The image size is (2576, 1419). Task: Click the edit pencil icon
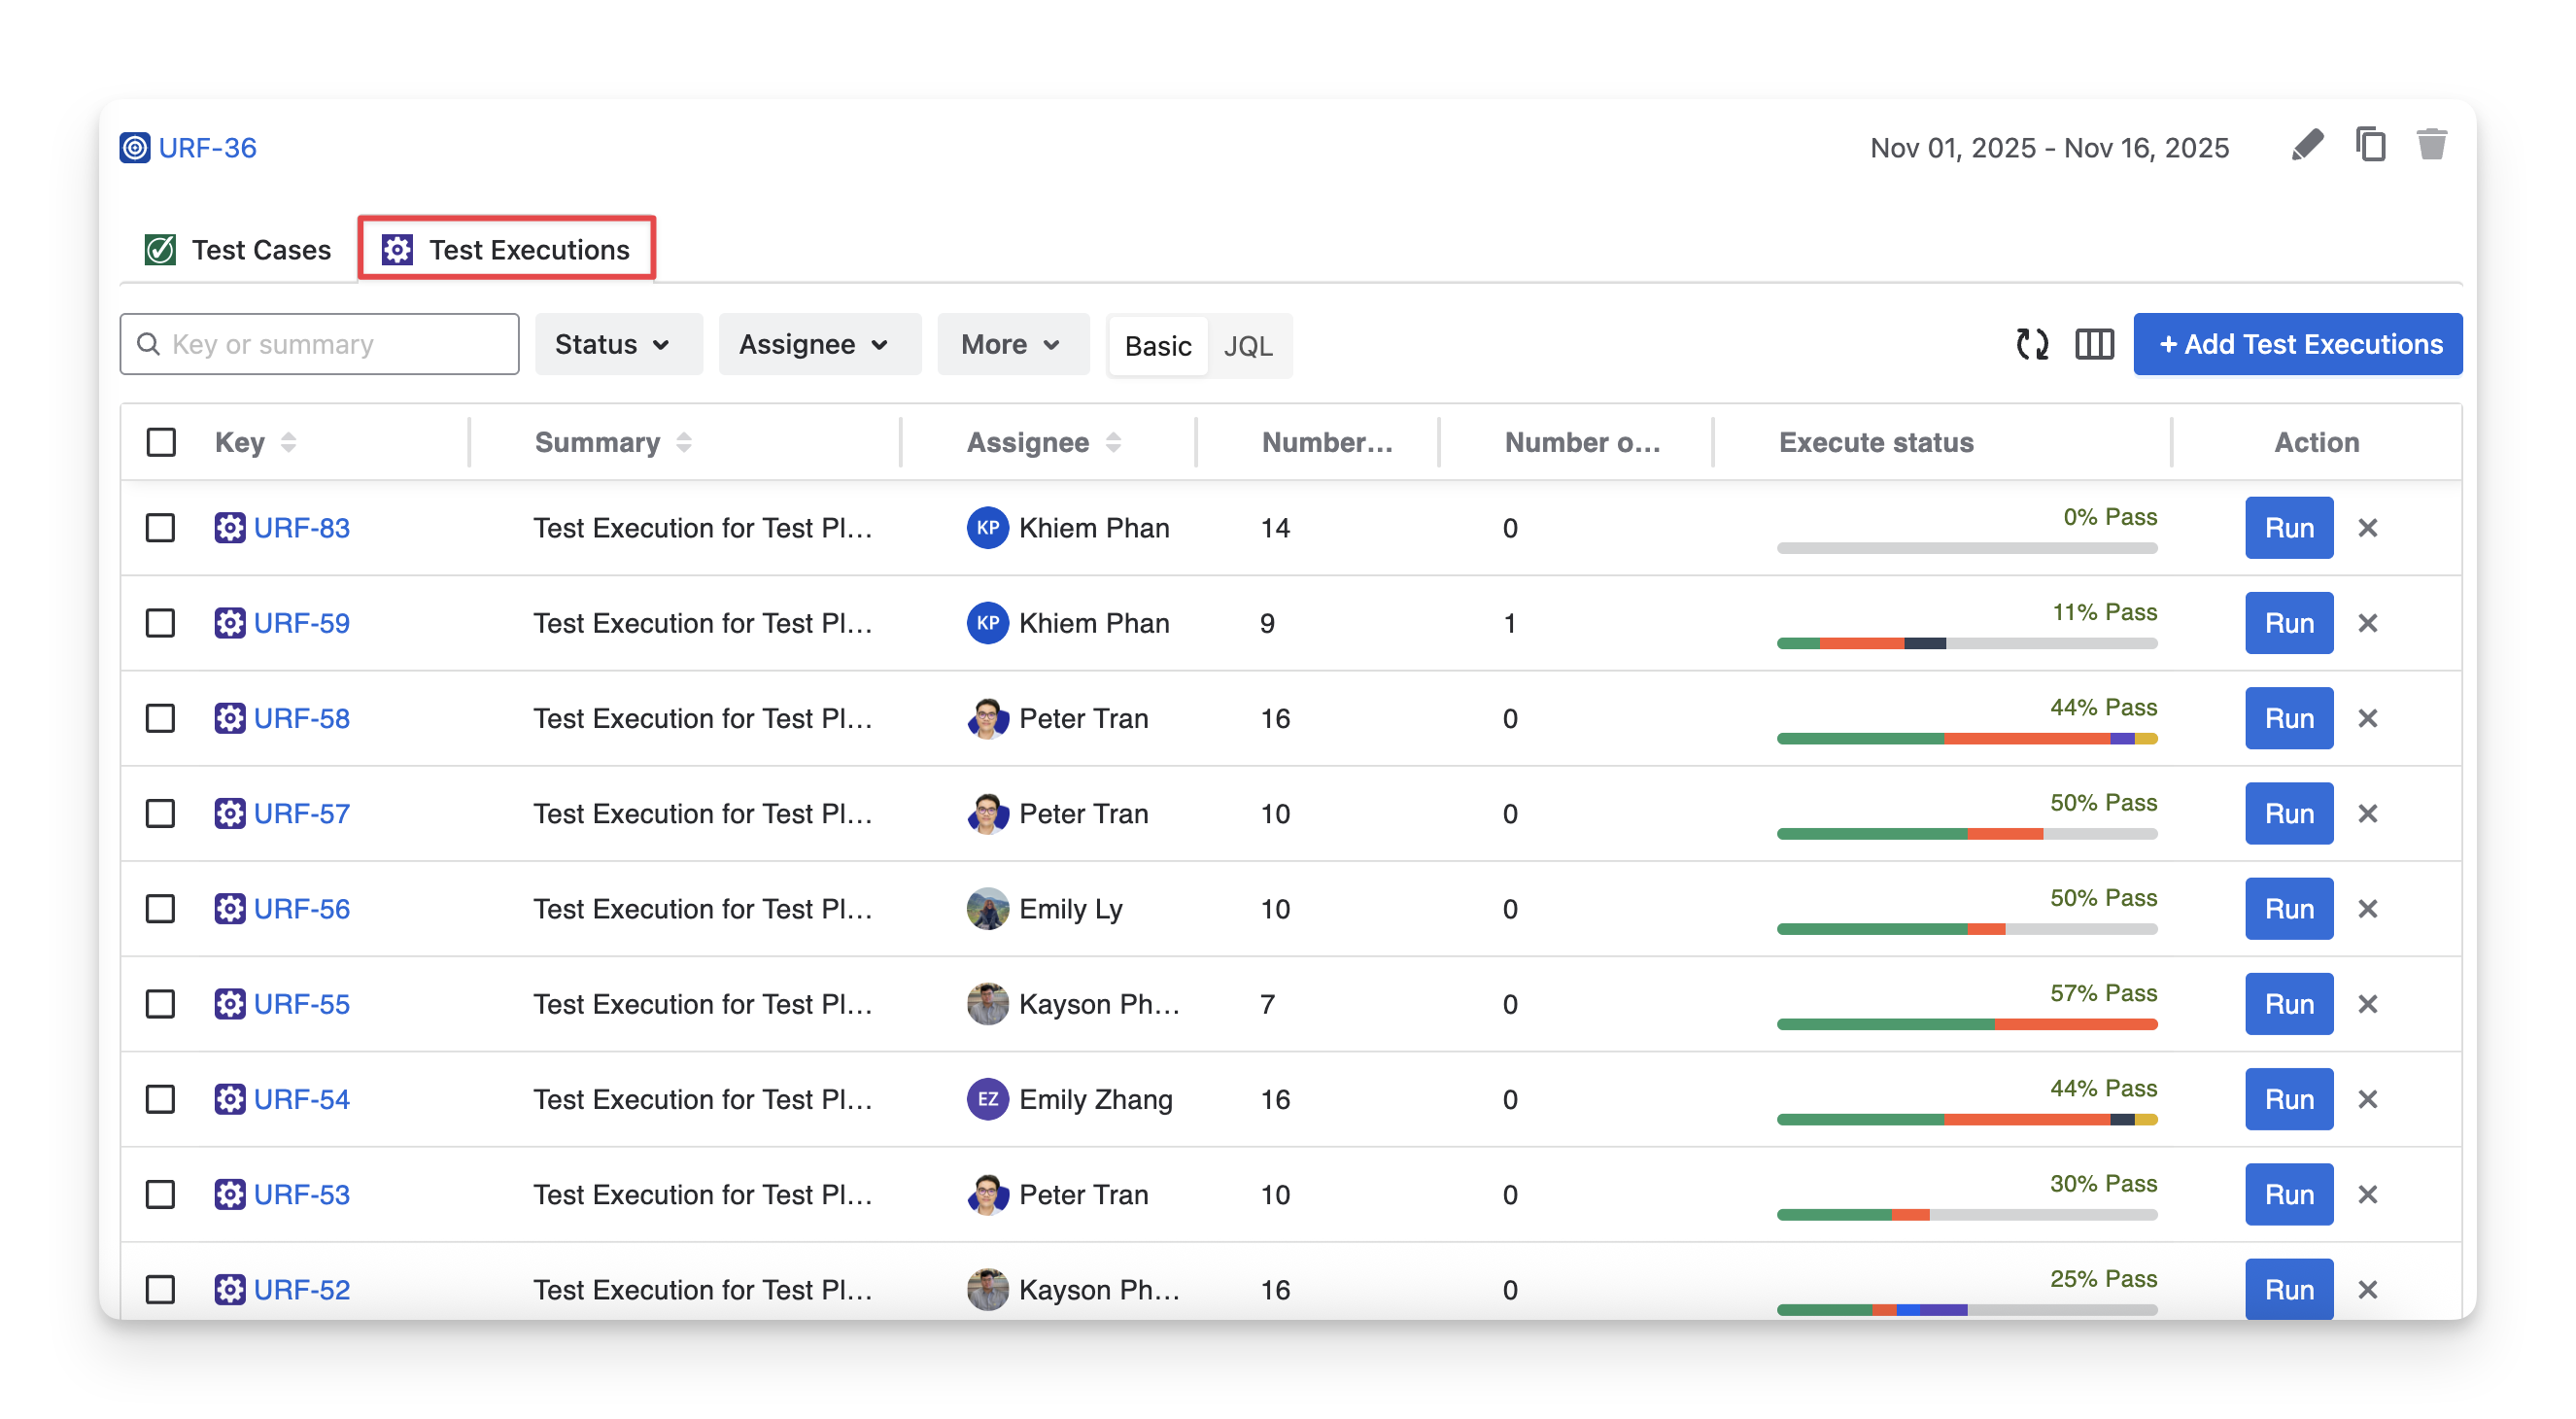[2307, 146]
